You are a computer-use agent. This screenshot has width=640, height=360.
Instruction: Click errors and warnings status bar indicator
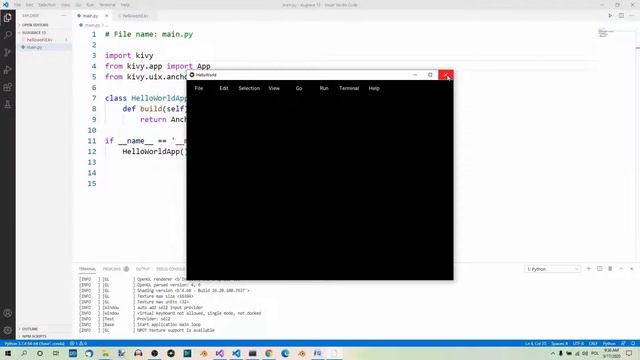click(78, 344)
